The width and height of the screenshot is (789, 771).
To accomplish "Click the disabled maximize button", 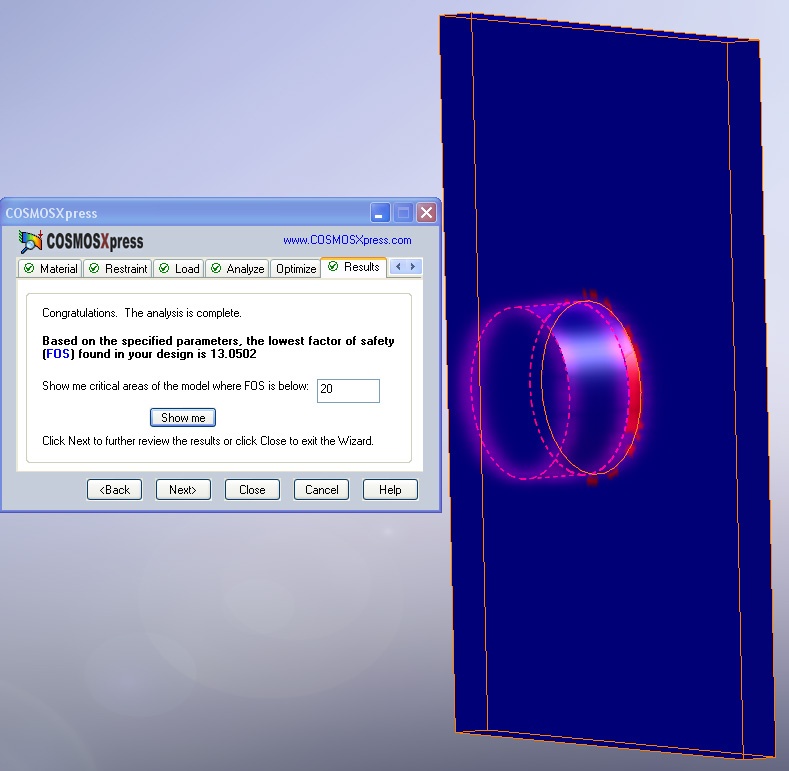I will [x=403, y=213].
